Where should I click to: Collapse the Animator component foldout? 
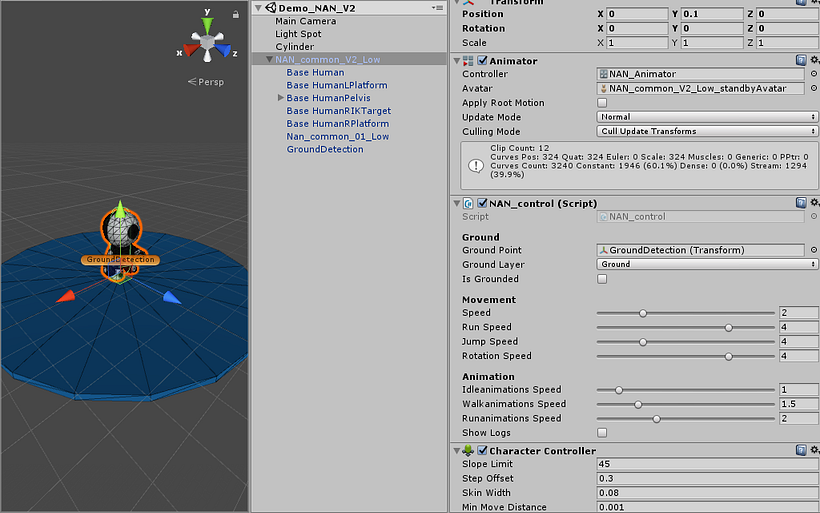pyautogui.click(x=457, y=61)
